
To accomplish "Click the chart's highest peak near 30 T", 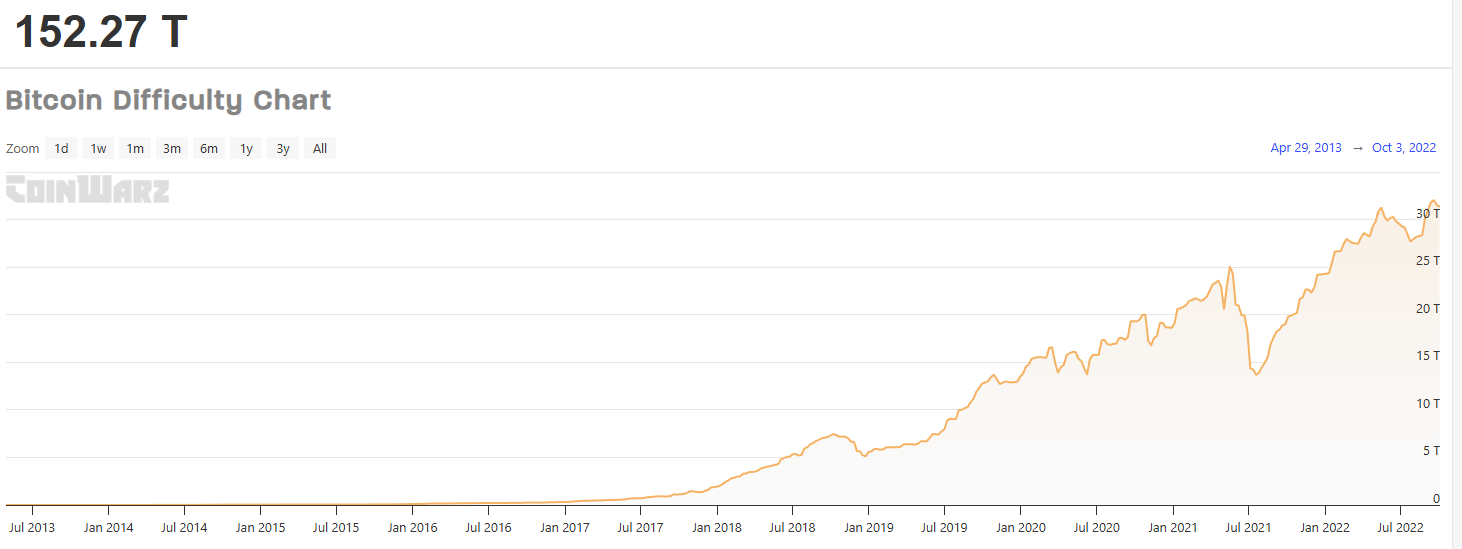I will point(1434,202).
